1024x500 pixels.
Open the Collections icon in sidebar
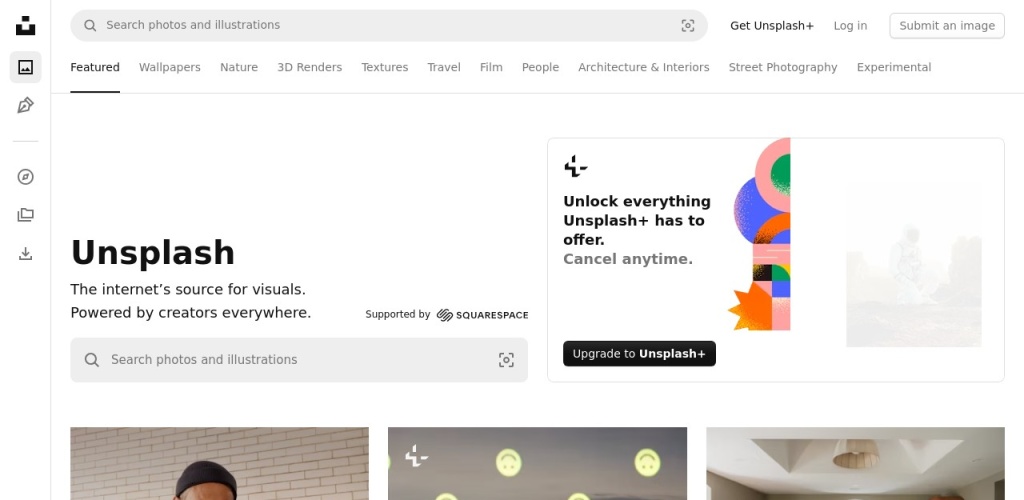tap(25, 215)
